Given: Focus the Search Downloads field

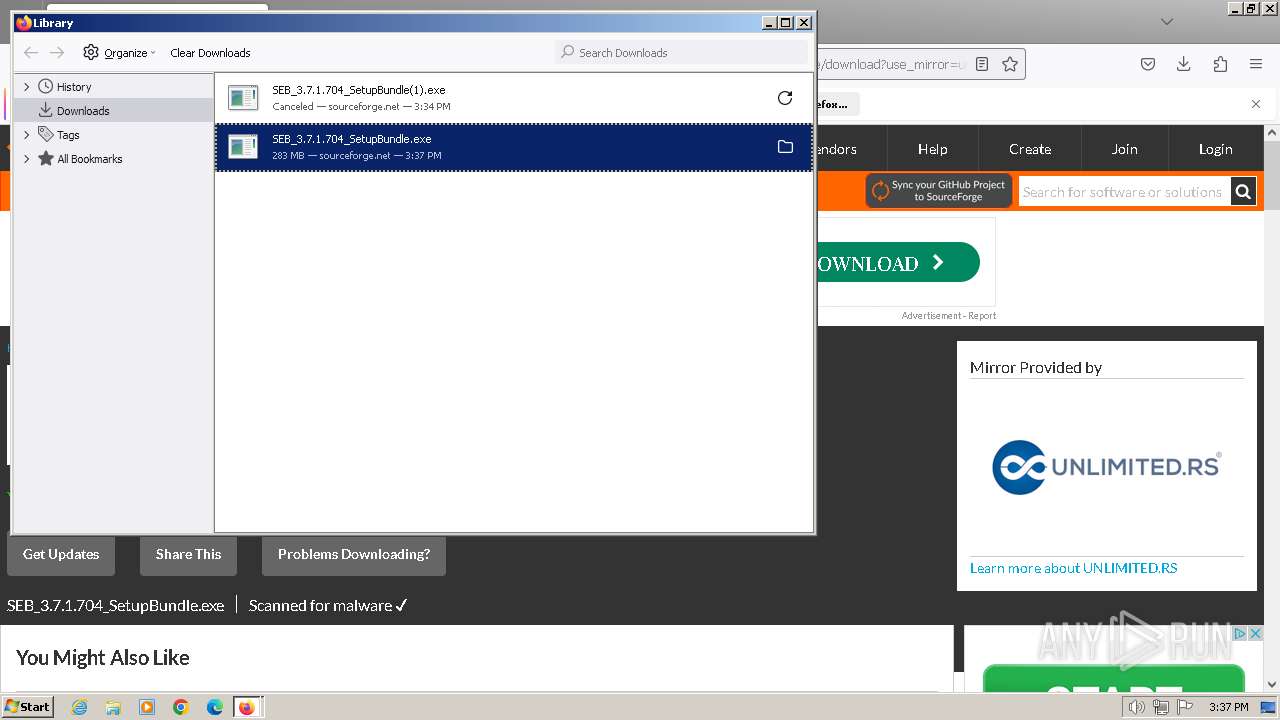Looking at the screenshot, I should pyautogui.click(x=681, y=52).
